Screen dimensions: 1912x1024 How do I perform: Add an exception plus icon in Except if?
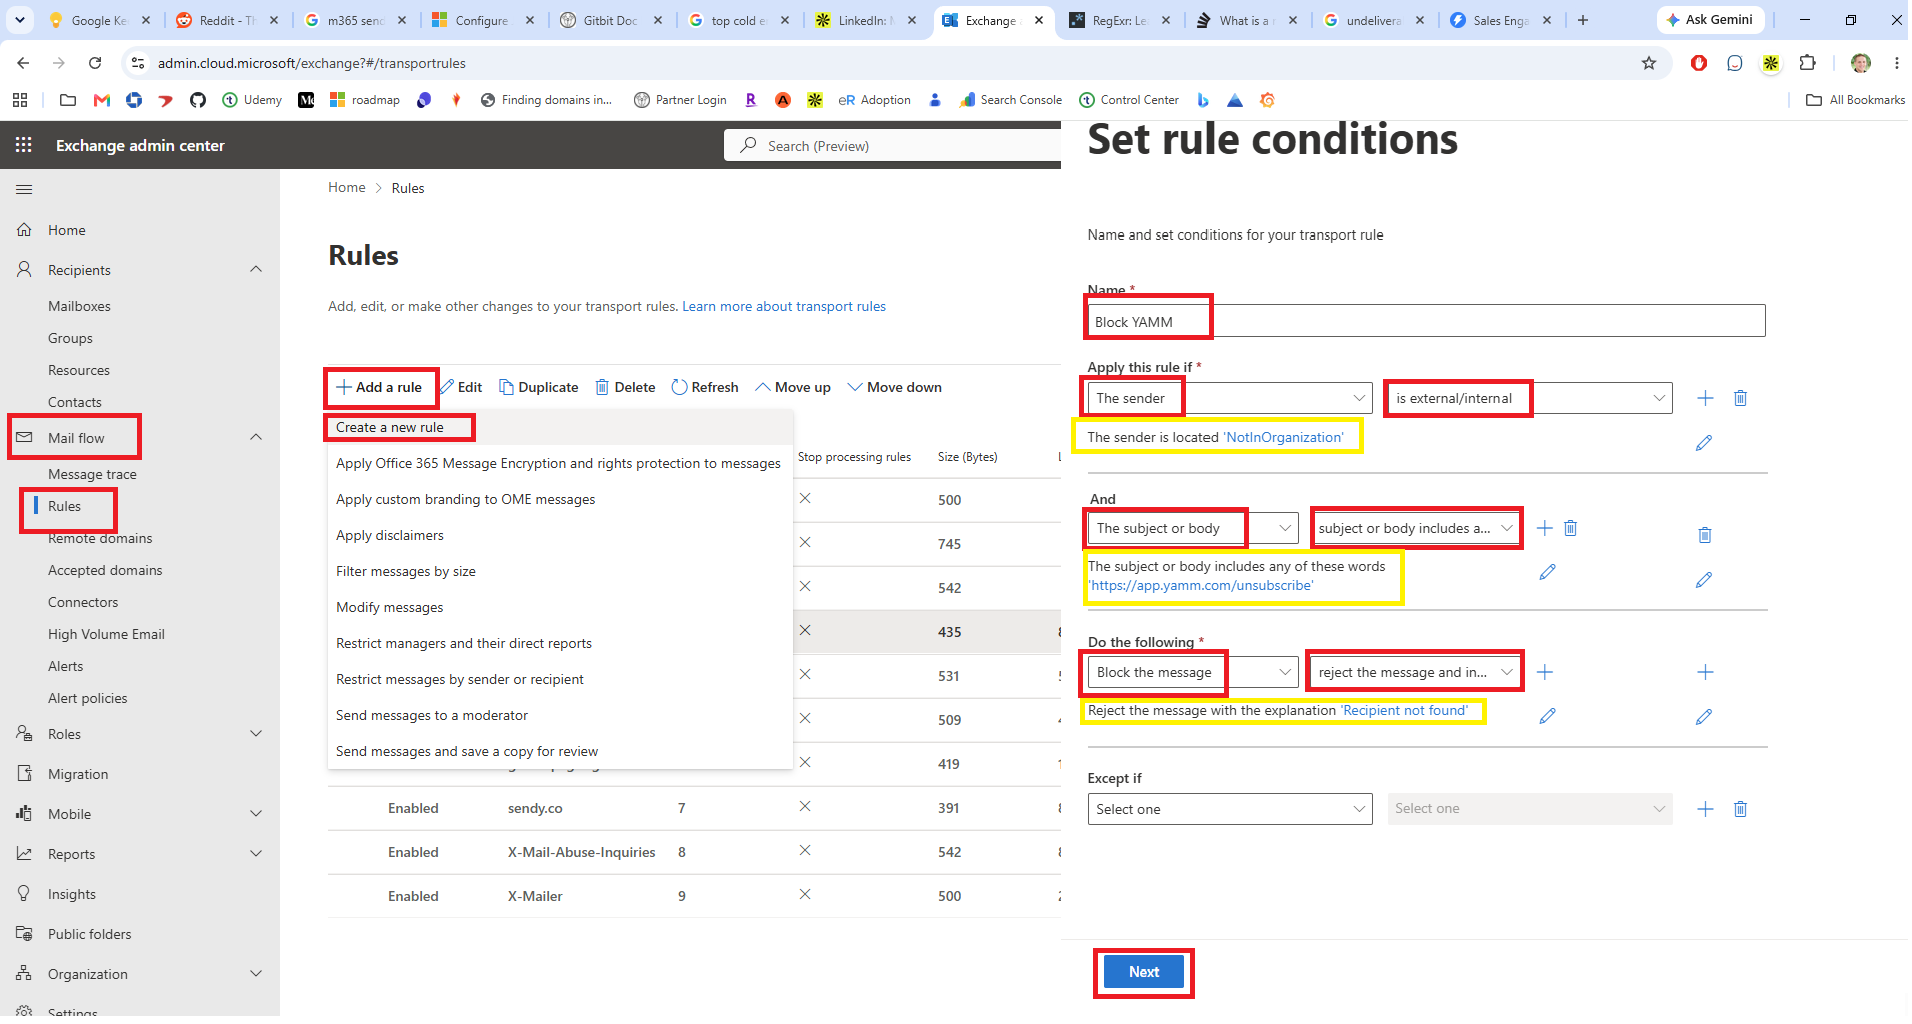point(1705,809)
